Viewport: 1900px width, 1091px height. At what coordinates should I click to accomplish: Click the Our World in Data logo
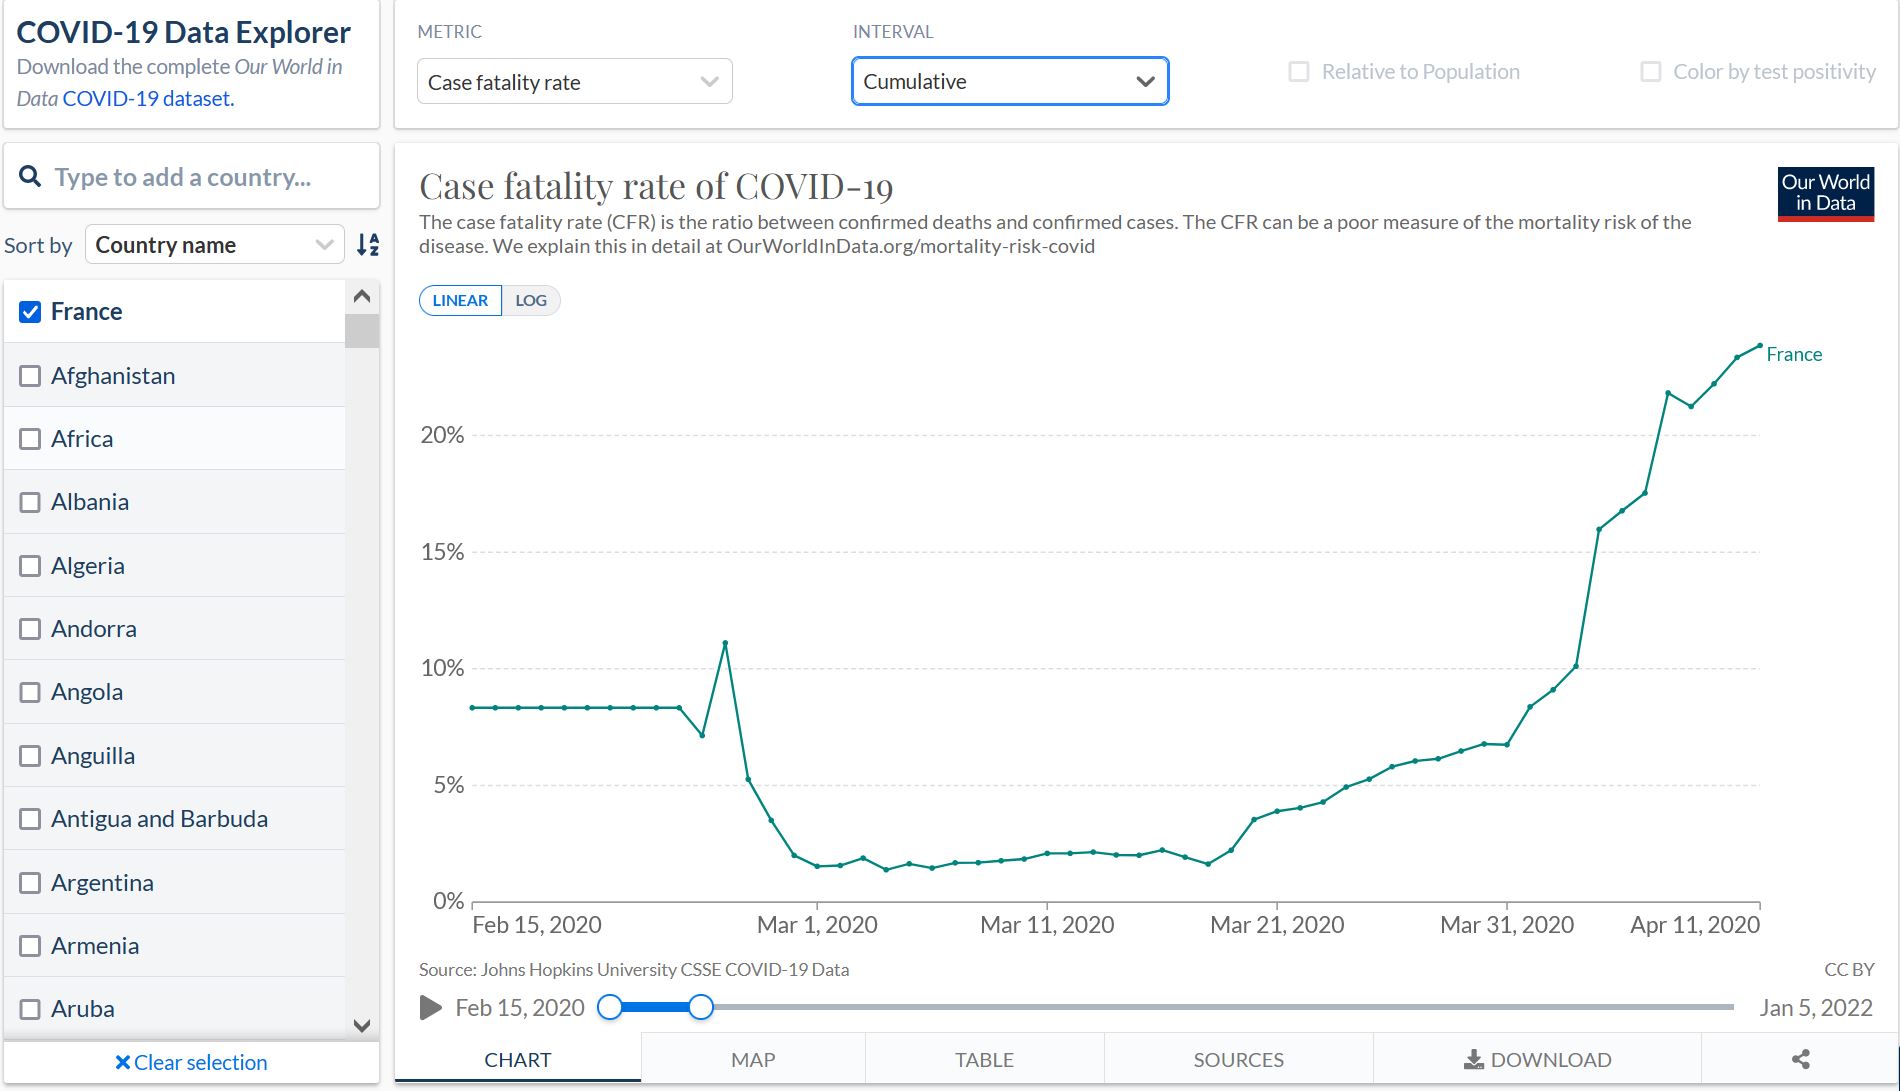pos(1825,193)
